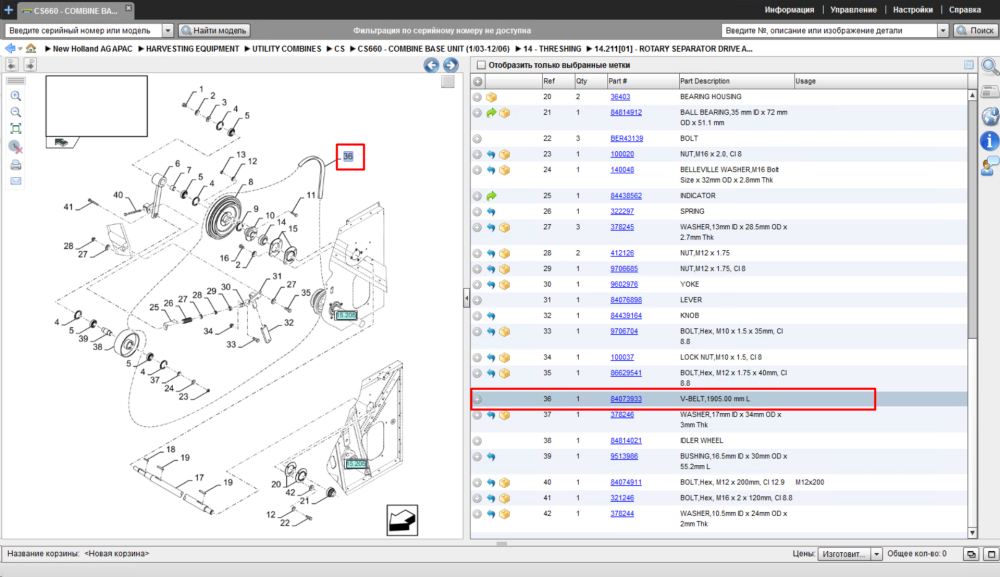Select the round marker for LEVER row
This screenshot has width=1000, height=577.
click(477, 300)
